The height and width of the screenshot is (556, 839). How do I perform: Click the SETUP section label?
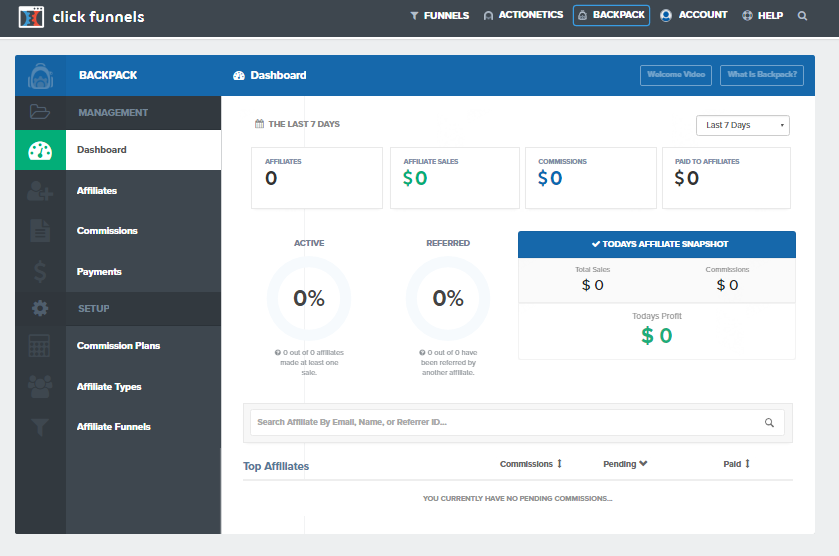94,309
